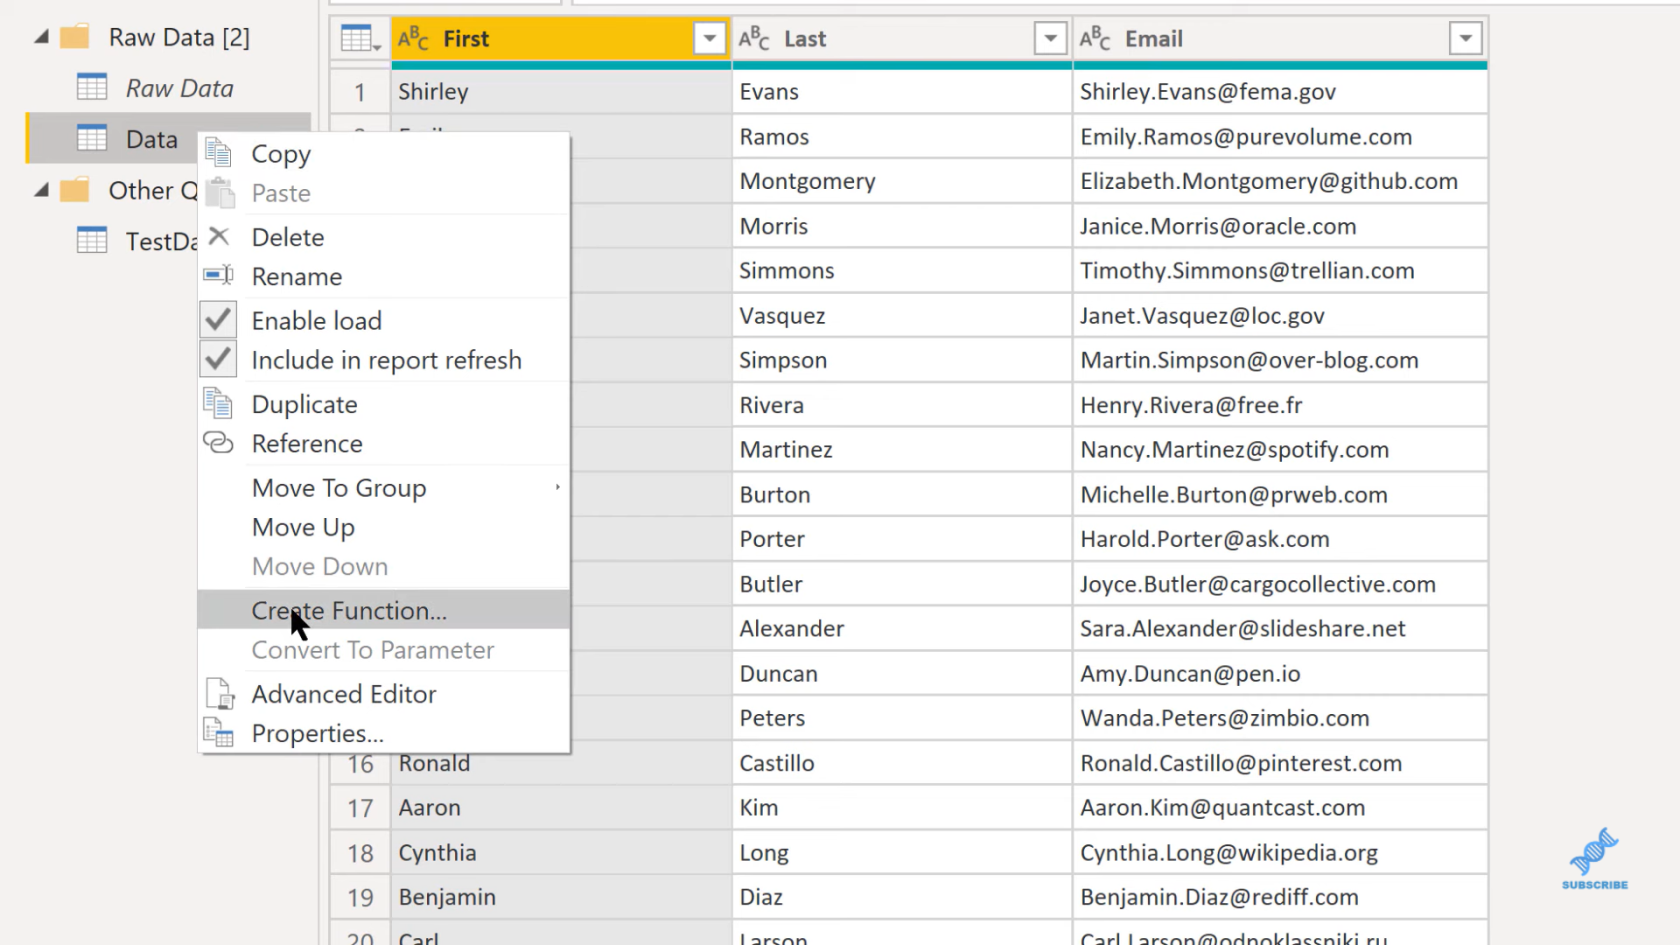Click the Raw Data query table icon

(x=92, y=88)
